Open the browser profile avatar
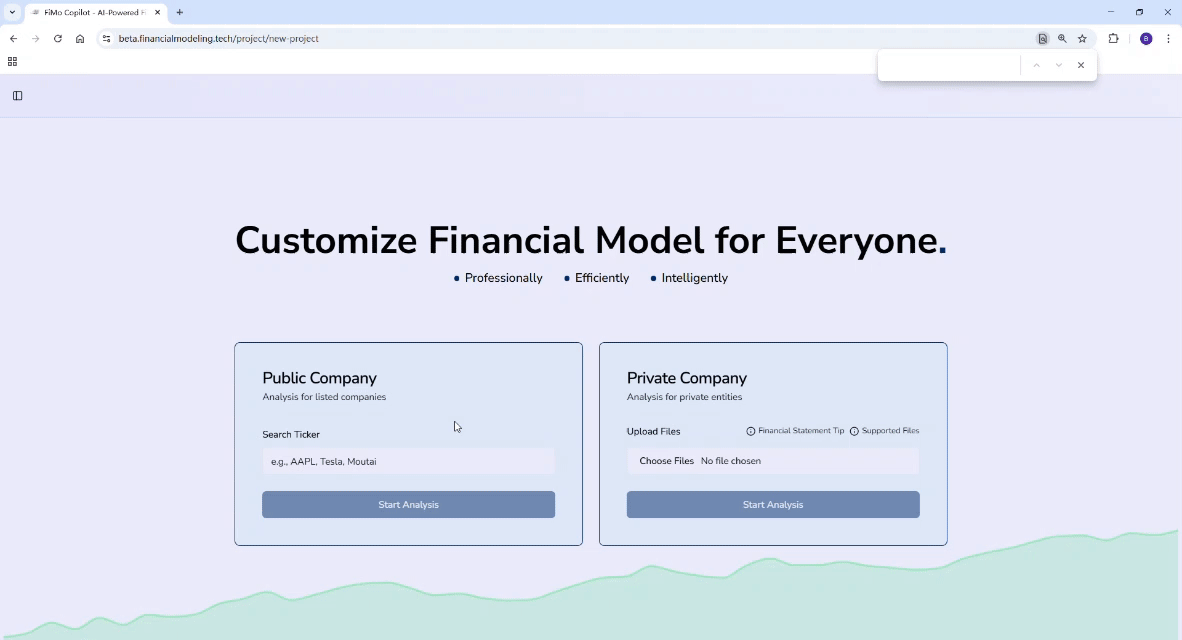This screenshot has height=640, width=1182. (1146, 38)
